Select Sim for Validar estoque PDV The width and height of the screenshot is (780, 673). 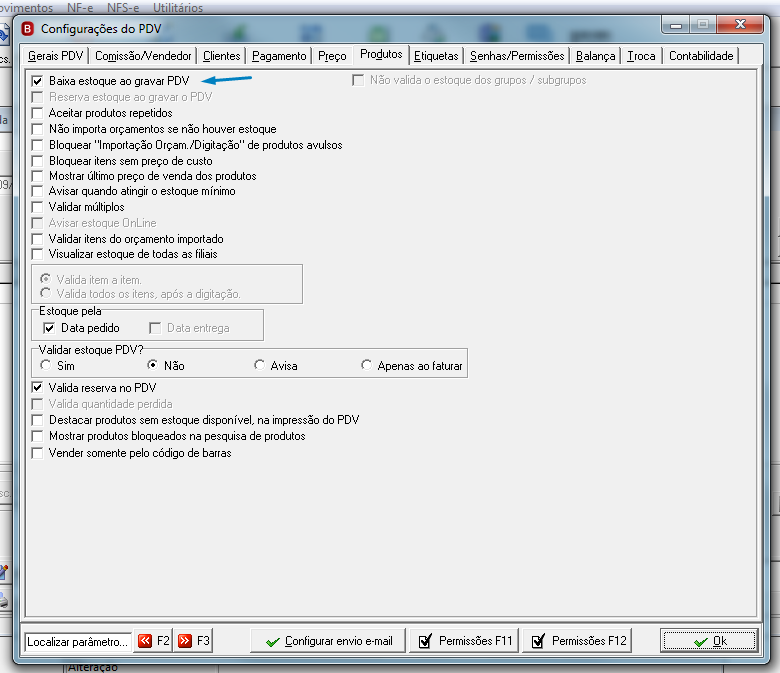click(x=46, y=365)
